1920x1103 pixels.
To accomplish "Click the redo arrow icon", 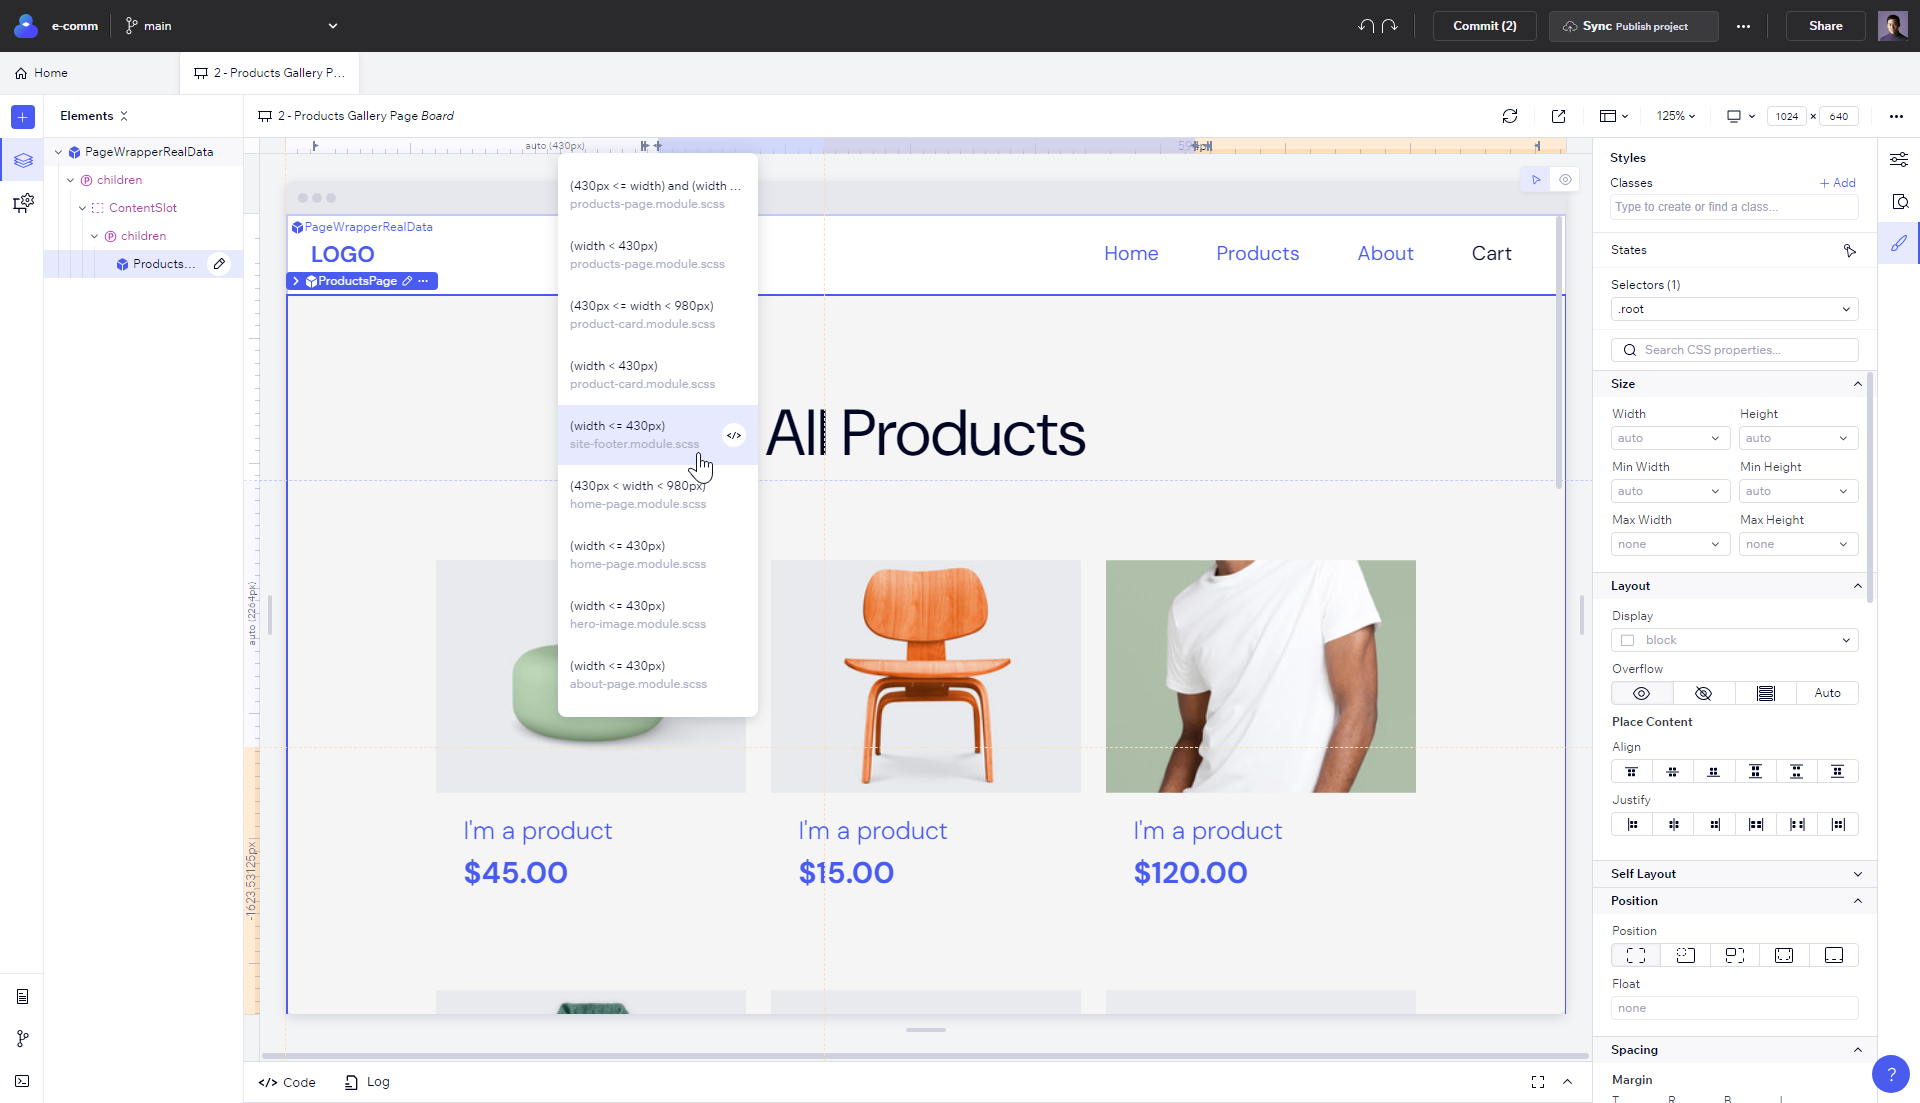I will tap(1389, 26).
